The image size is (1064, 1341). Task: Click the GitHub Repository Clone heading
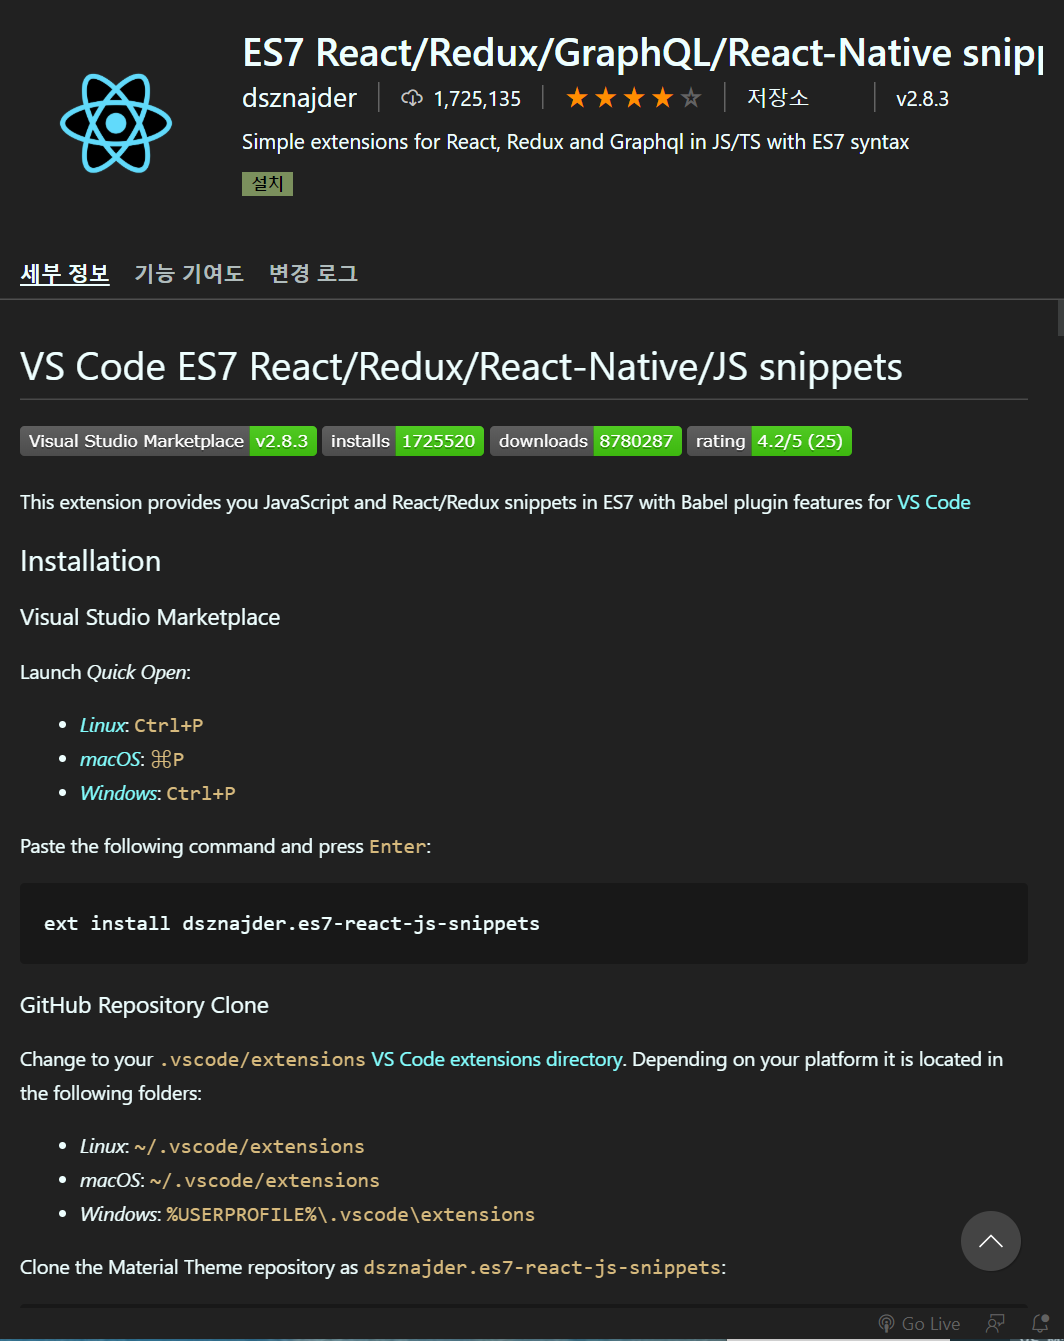(144, 1005)
